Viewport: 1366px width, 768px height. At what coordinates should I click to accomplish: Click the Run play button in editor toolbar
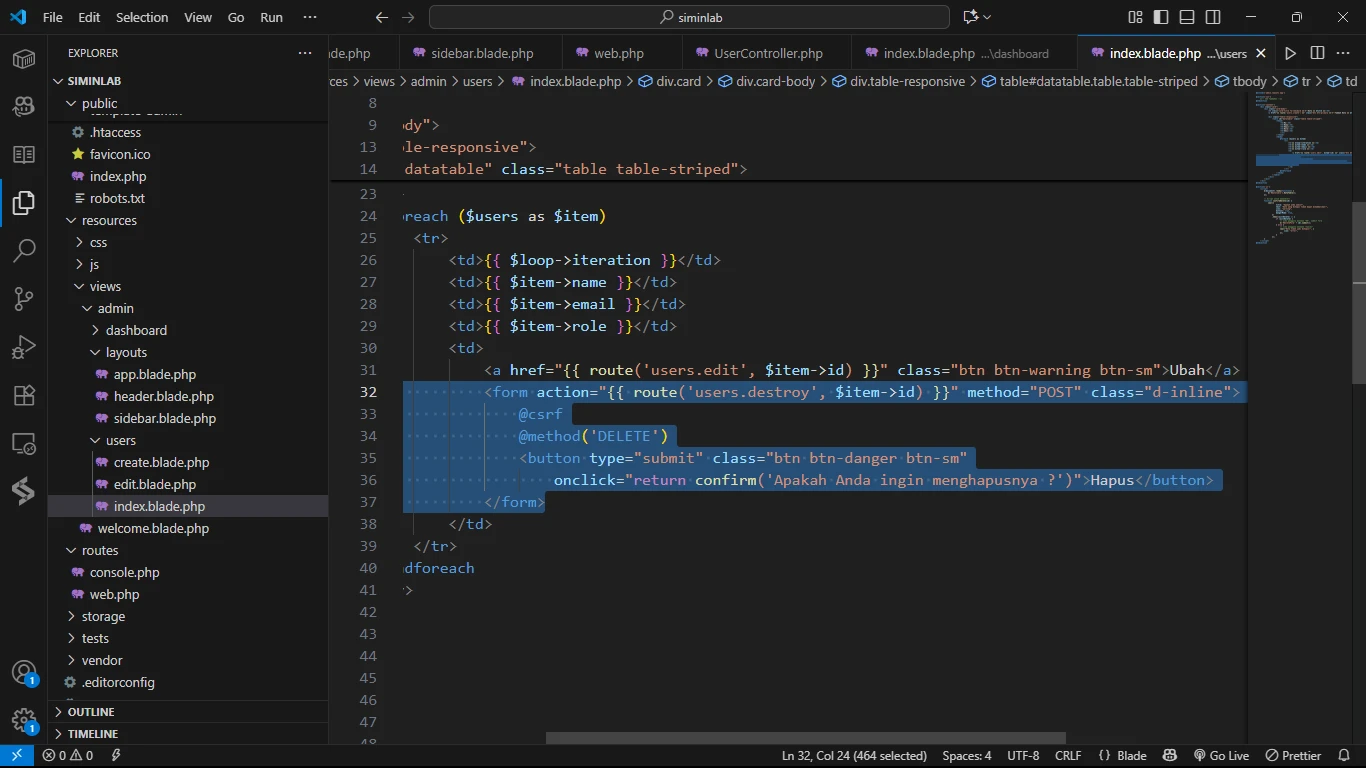point(1290,53)
